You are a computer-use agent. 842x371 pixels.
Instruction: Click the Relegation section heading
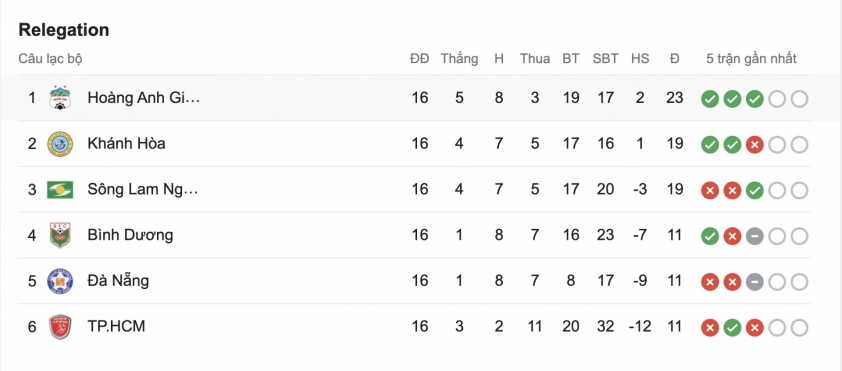coord(64,30)
